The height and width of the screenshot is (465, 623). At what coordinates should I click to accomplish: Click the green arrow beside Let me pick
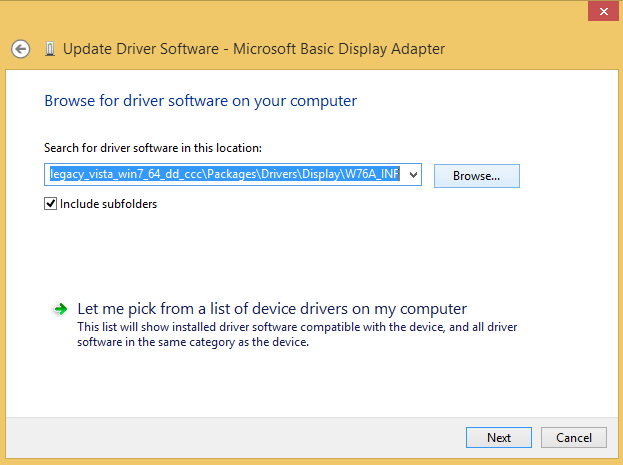coord(61,310)
